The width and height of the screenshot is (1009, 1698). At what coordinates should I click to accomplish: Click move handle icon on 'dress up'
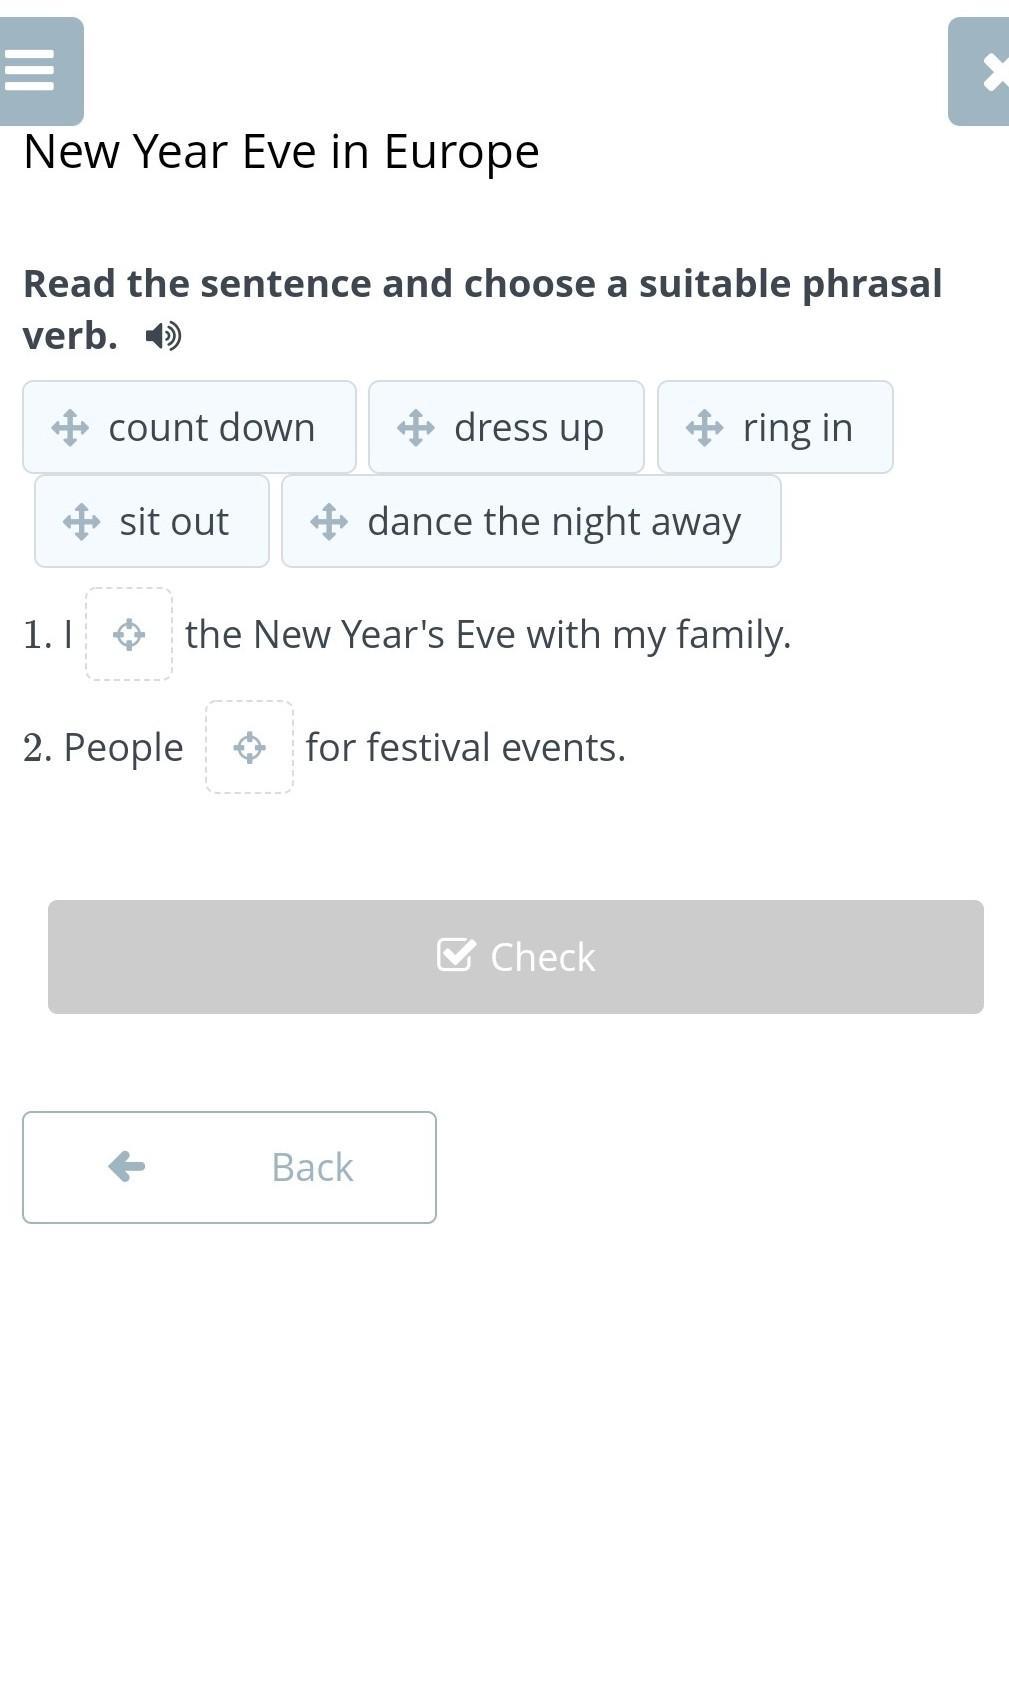(416, 428)
